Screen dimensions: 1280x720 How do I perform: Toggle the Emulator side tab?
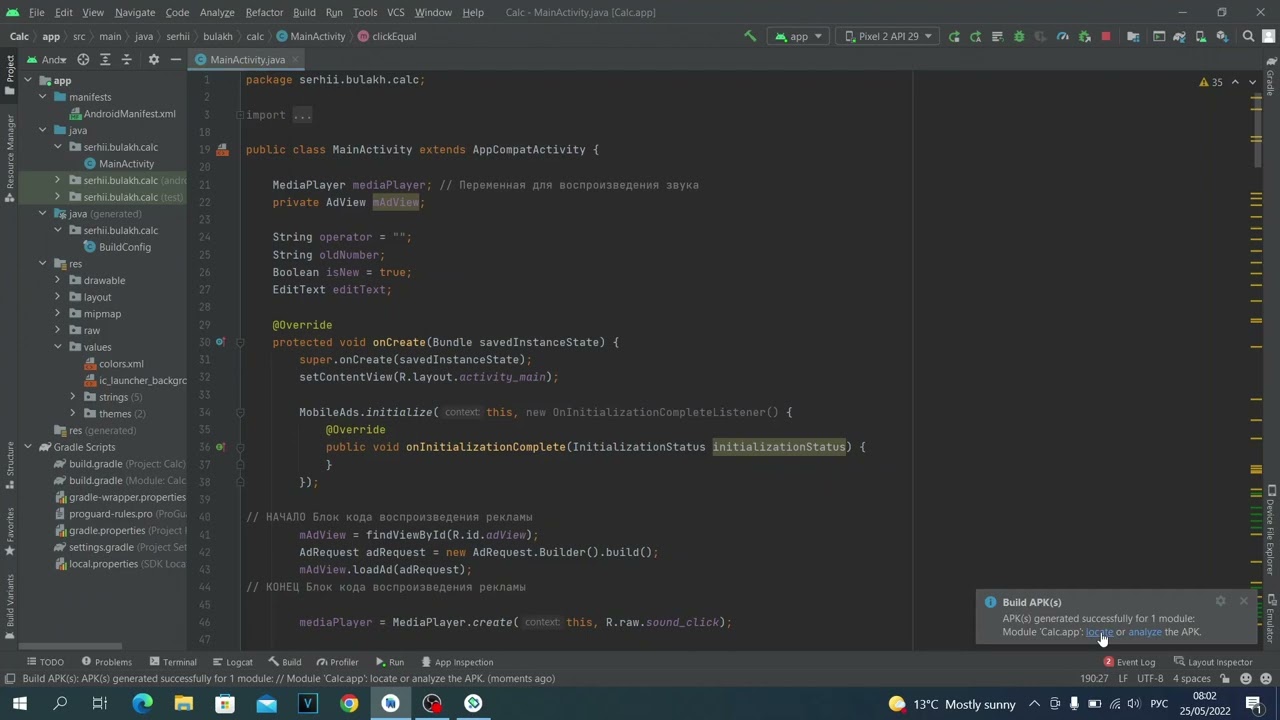(x=1271, y=617)
